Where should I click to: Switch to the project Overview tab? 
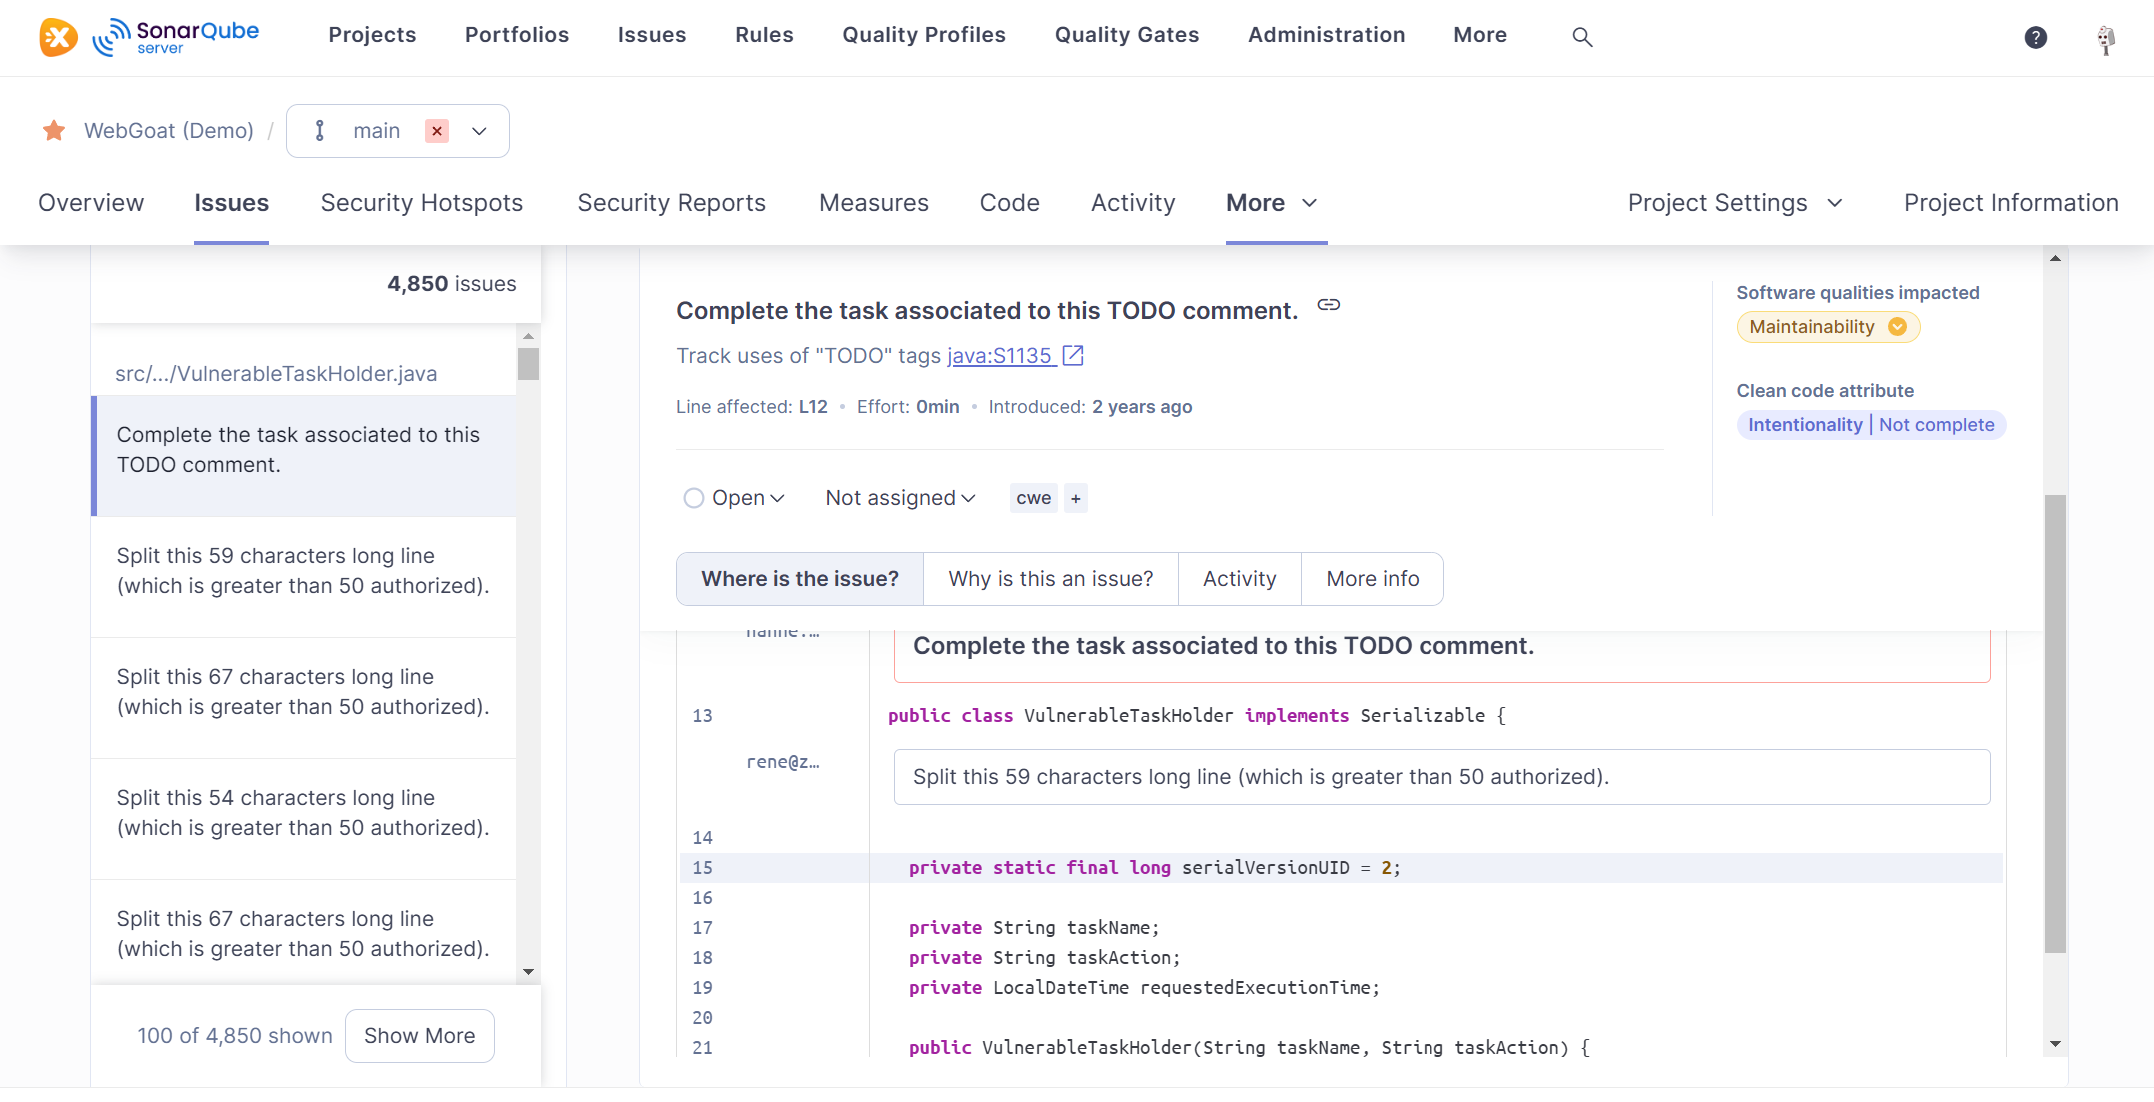tap(91, 203)
